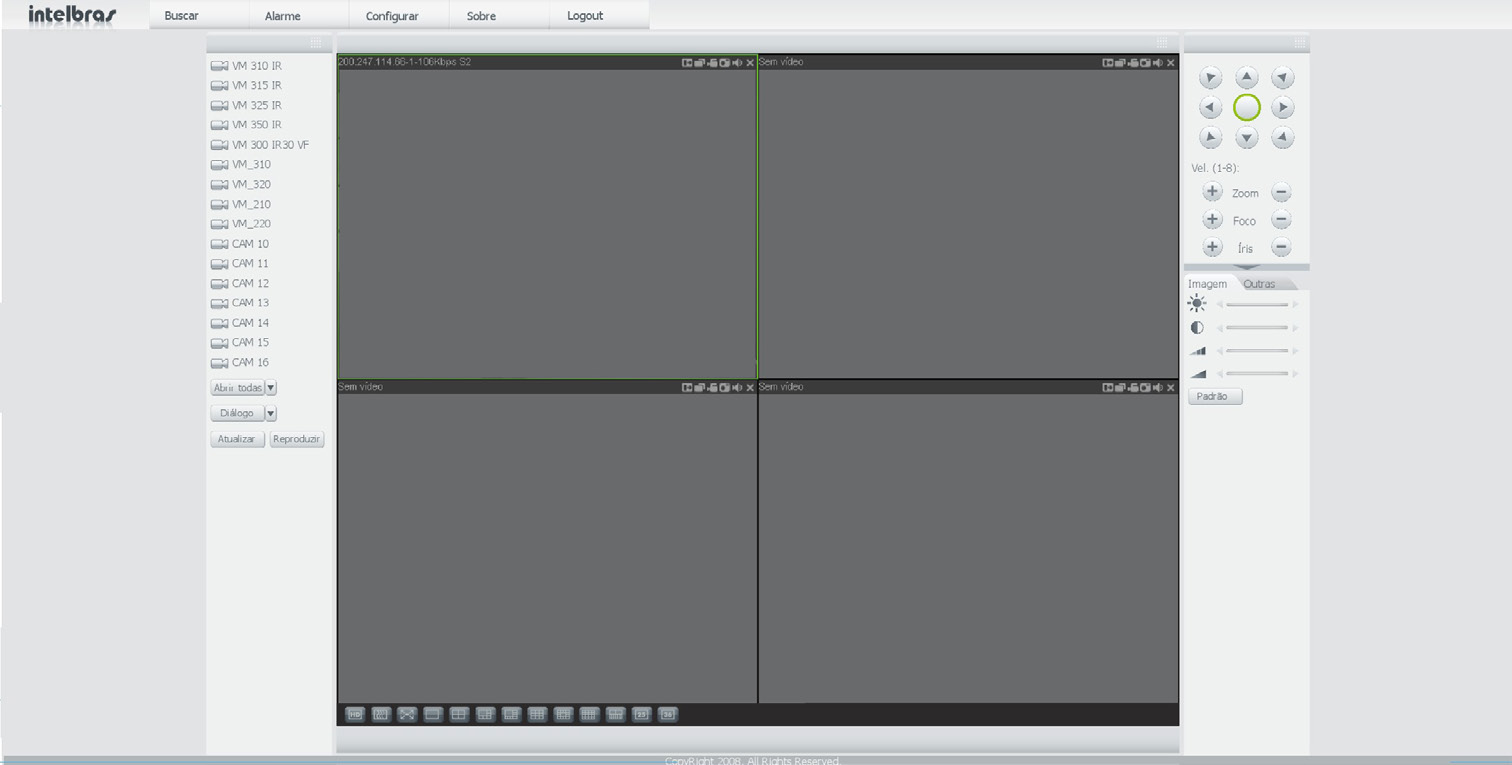Open the Sobre menu
The width and height of the screenshot is (1512, 765).
click(481, 16)
